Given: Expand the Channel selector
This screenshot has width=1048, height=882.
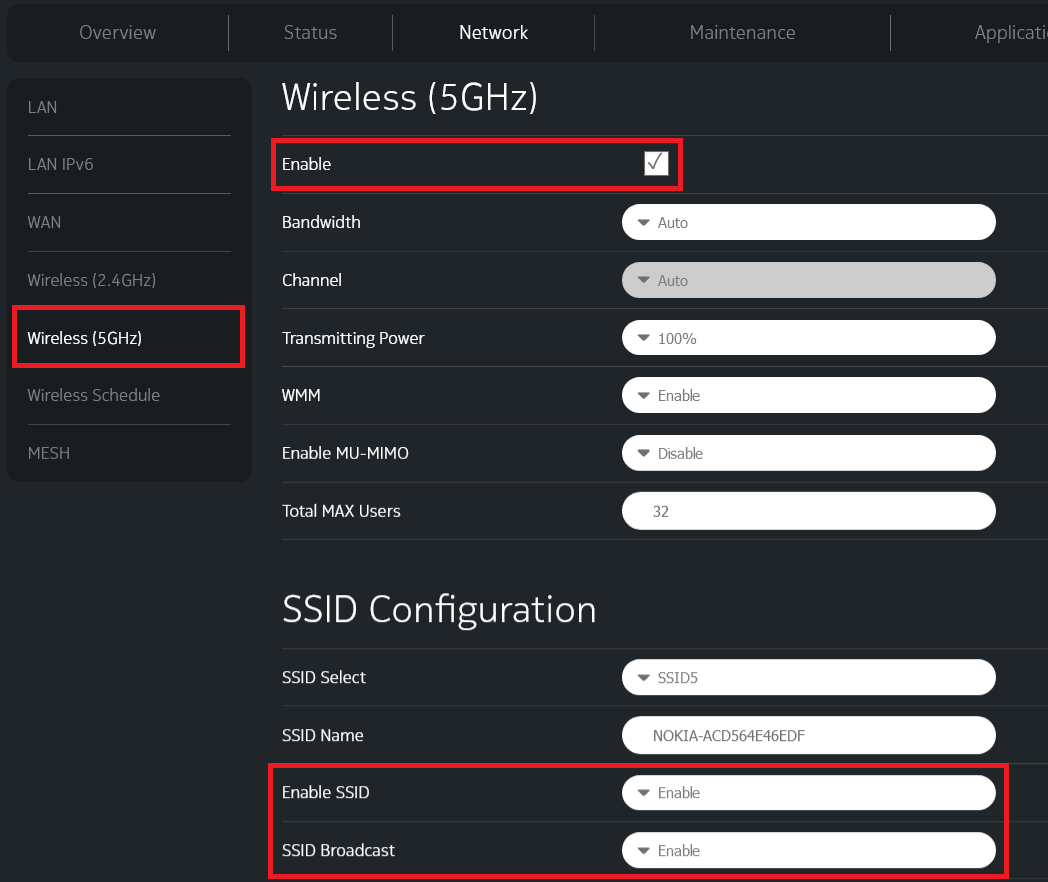Looking at the screenshot, I should tap(808, 280).
